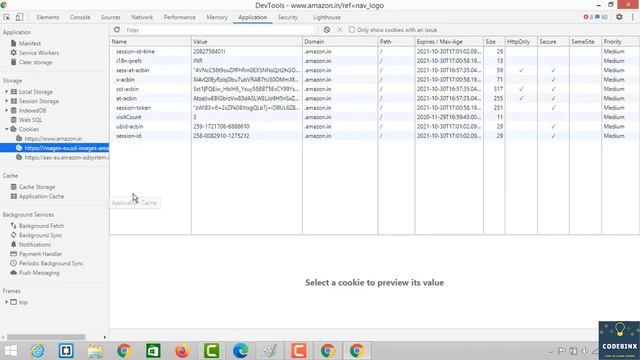Open File Explorer from the taskbar
Viewport: 640px width, 360px height.
pos(95,351)
